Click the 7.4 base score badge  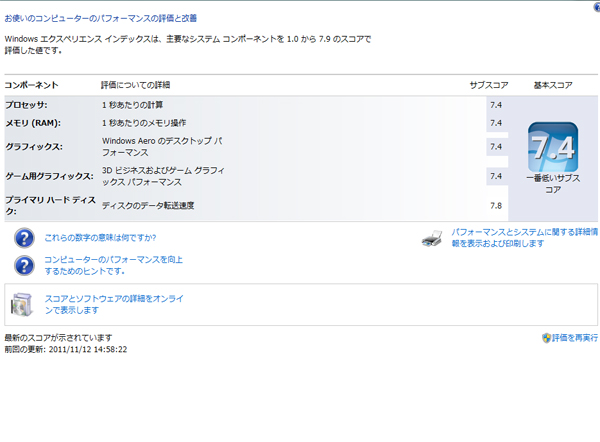tap(553, 147)
